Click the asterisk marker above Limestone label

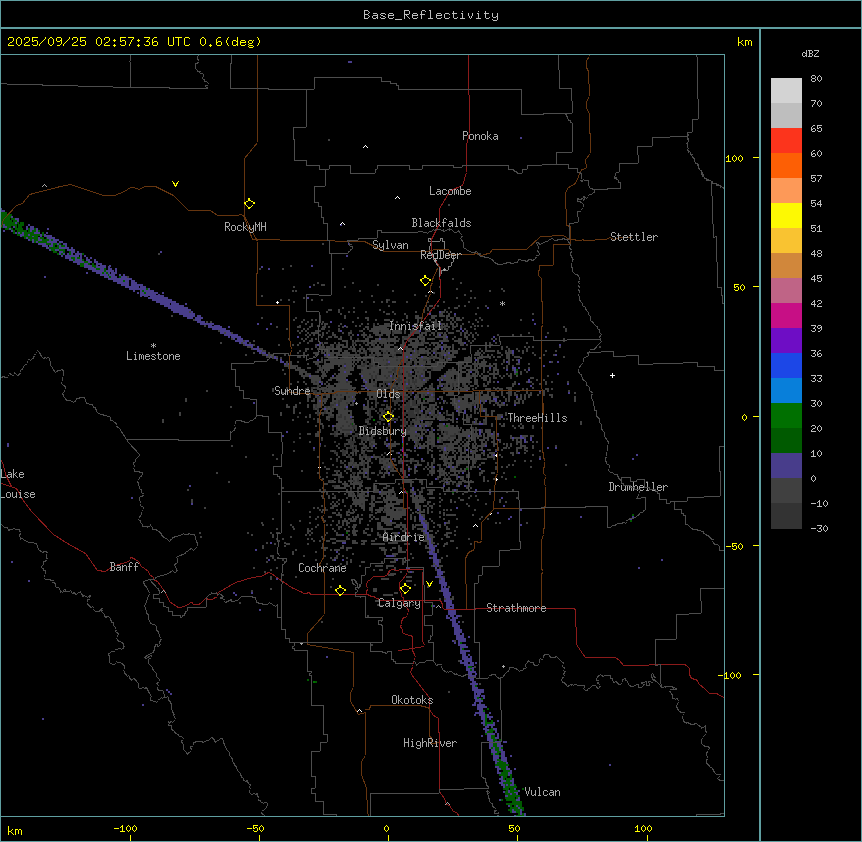(153, 345)
